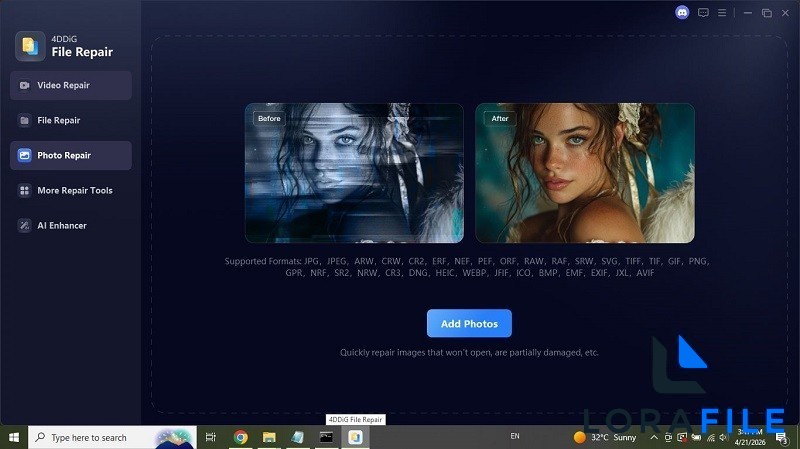Click the Before sample image

point(354,173)
